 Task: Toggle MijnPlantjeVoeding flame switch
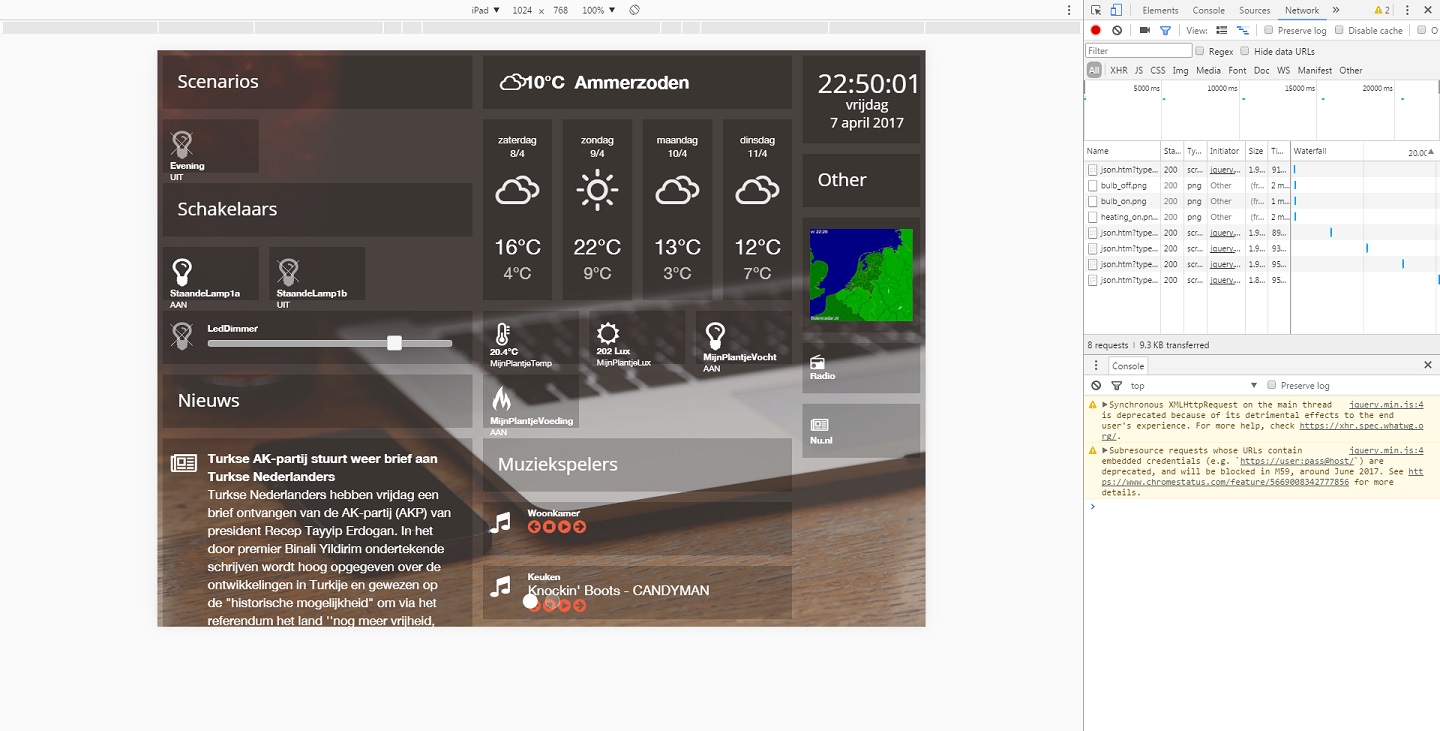point(501,399)
